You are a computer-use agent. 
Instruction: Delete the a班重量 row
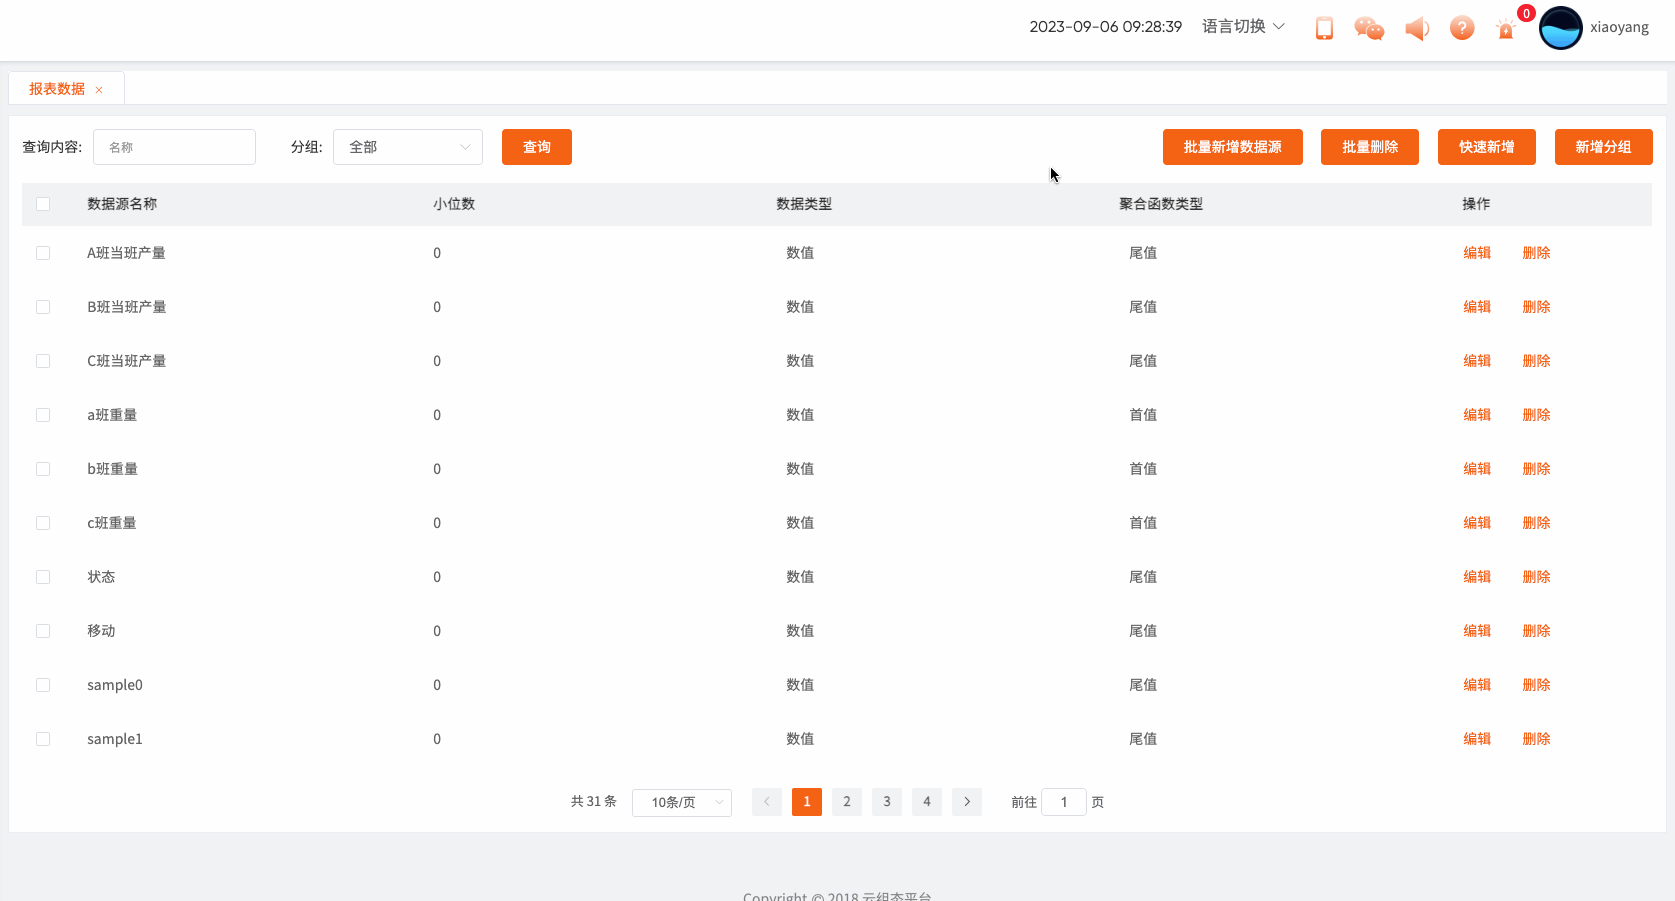pos(1536,415)
